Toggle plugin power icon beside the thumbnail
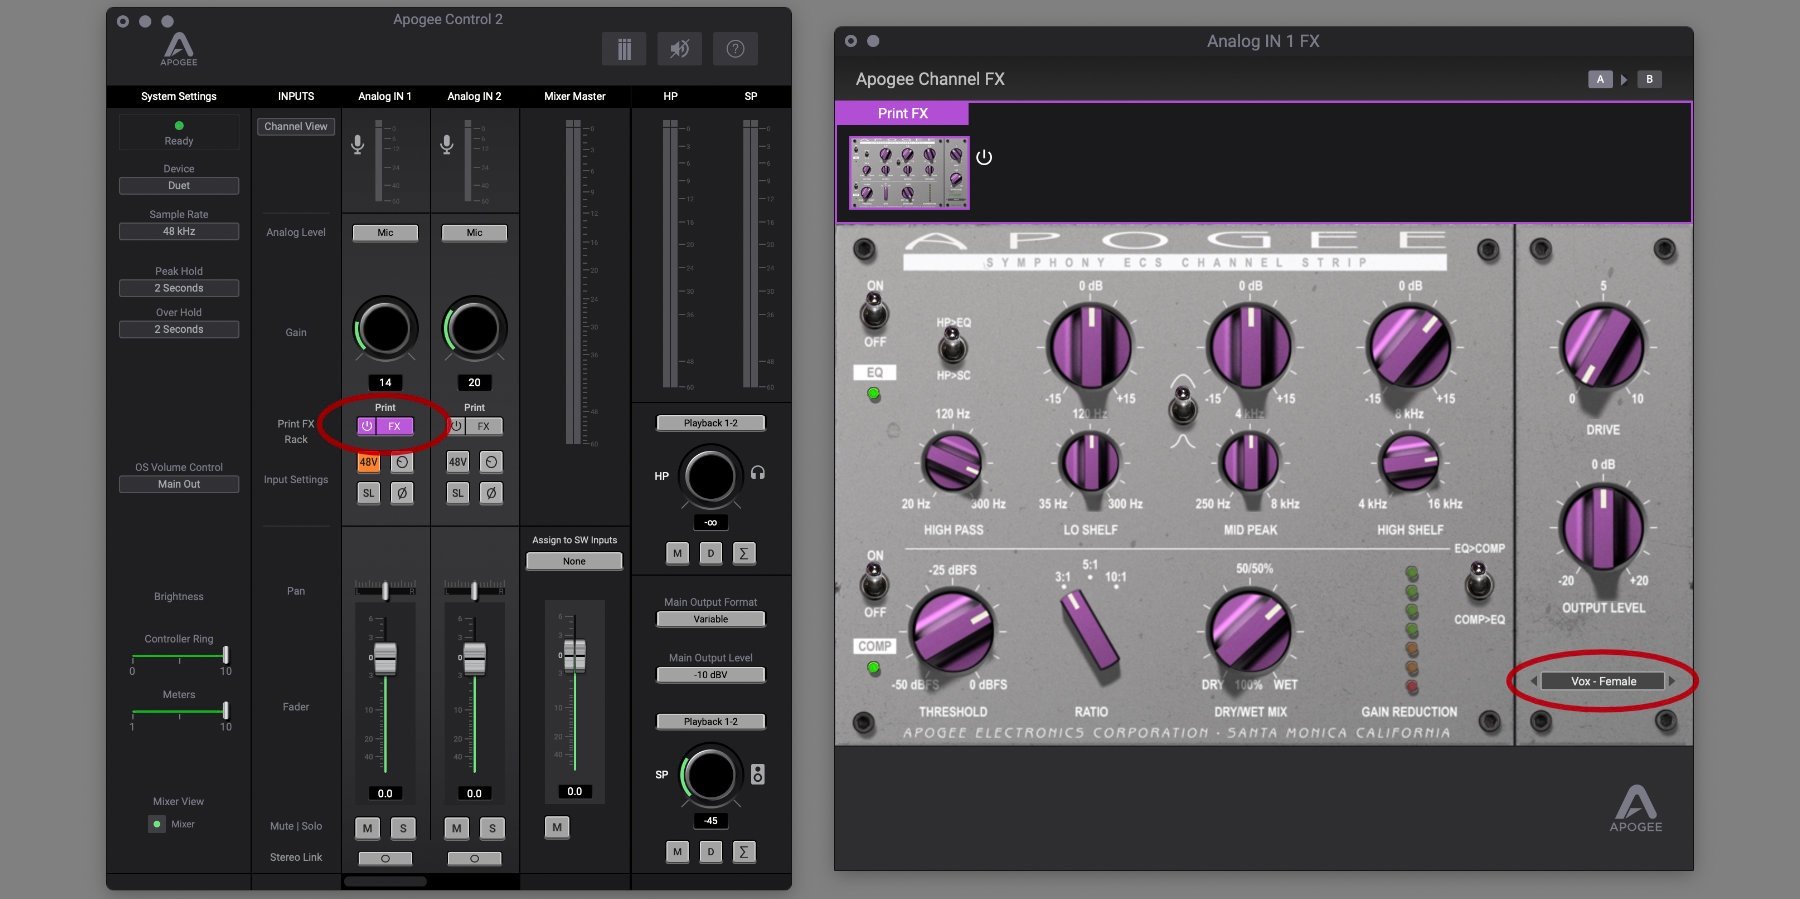Image resolution: width=1800 pixels, height=899 pixels. tap(984, 157)
